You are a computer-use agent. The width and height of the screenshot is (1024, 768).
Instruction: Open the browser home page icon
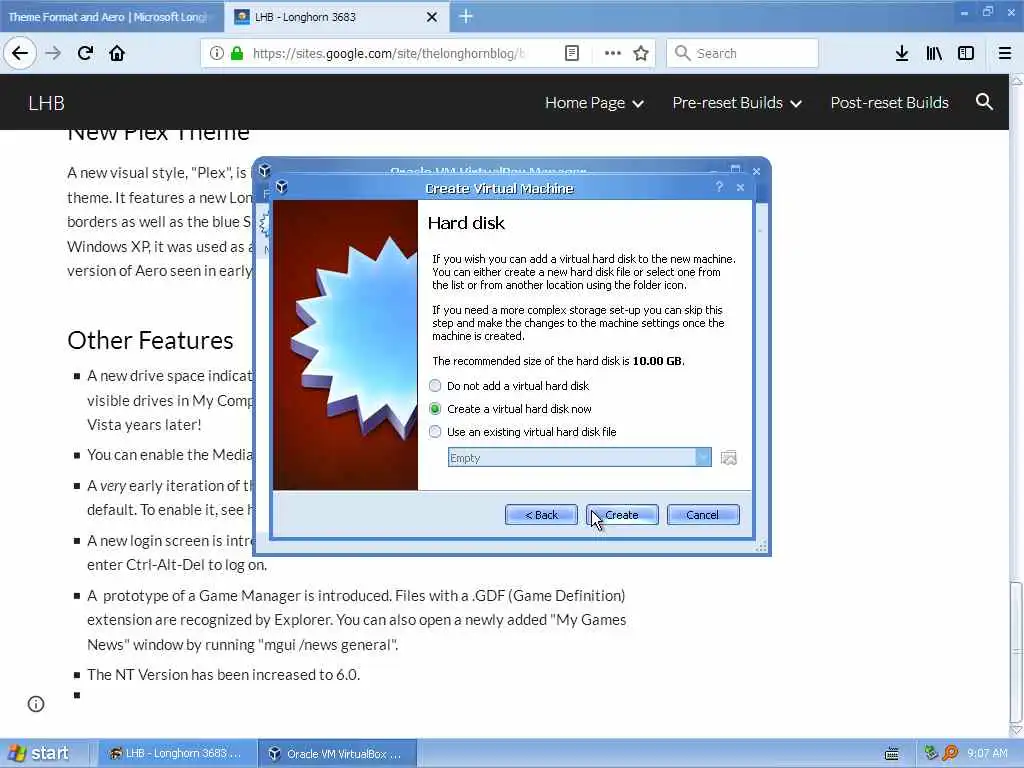tap(117, 53)
